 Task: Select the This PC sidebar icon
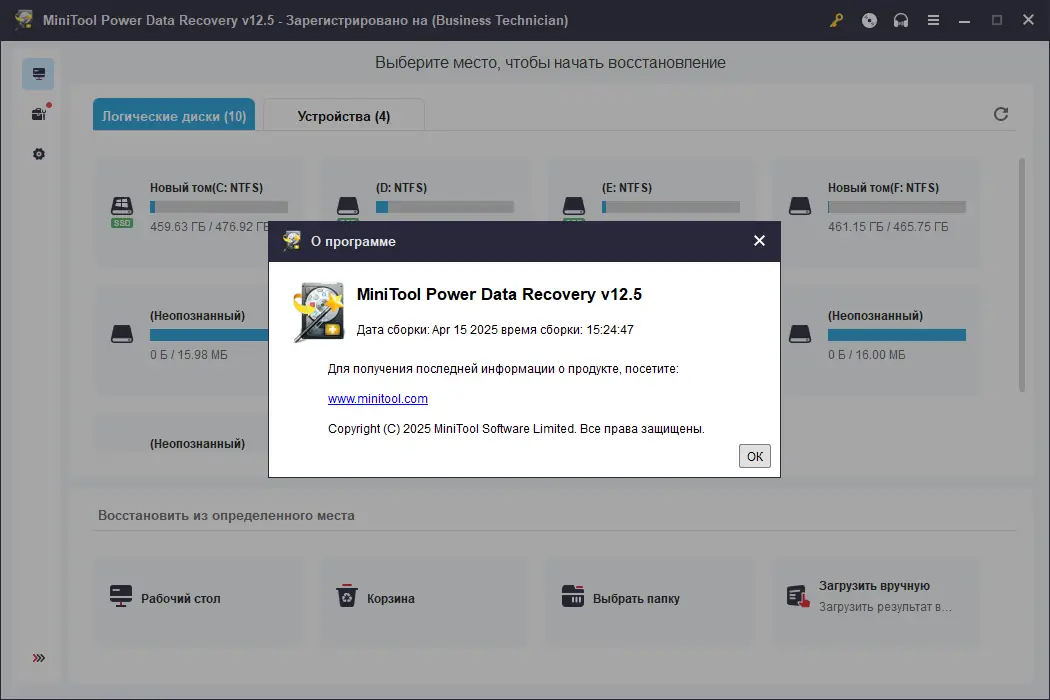(38, 74)
